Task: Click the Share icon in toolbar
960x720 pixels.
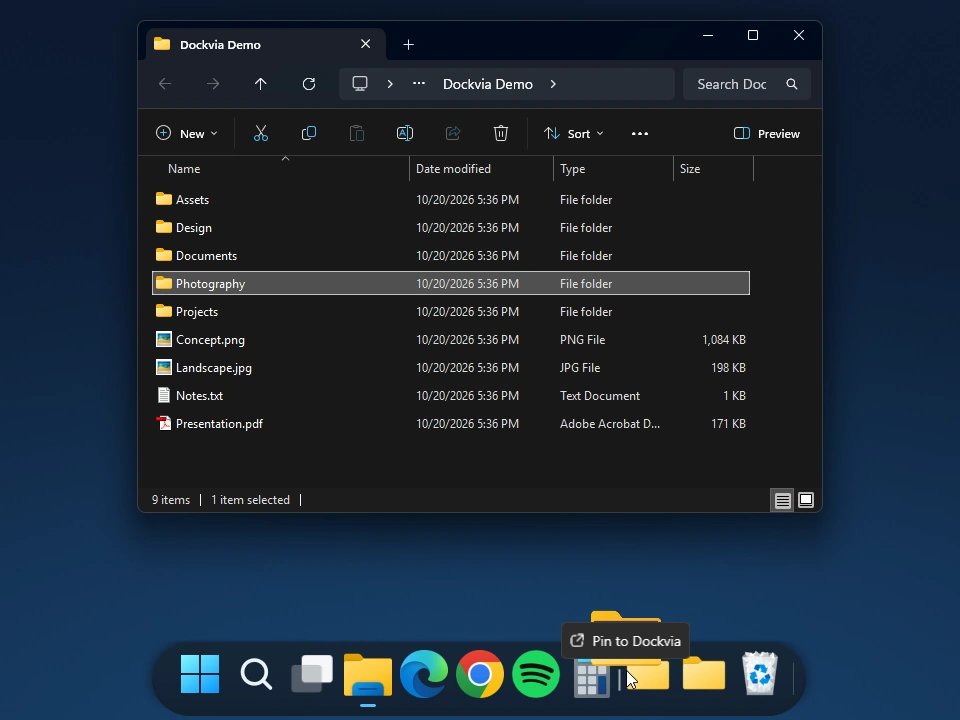Action: click(x=453, y=133)
